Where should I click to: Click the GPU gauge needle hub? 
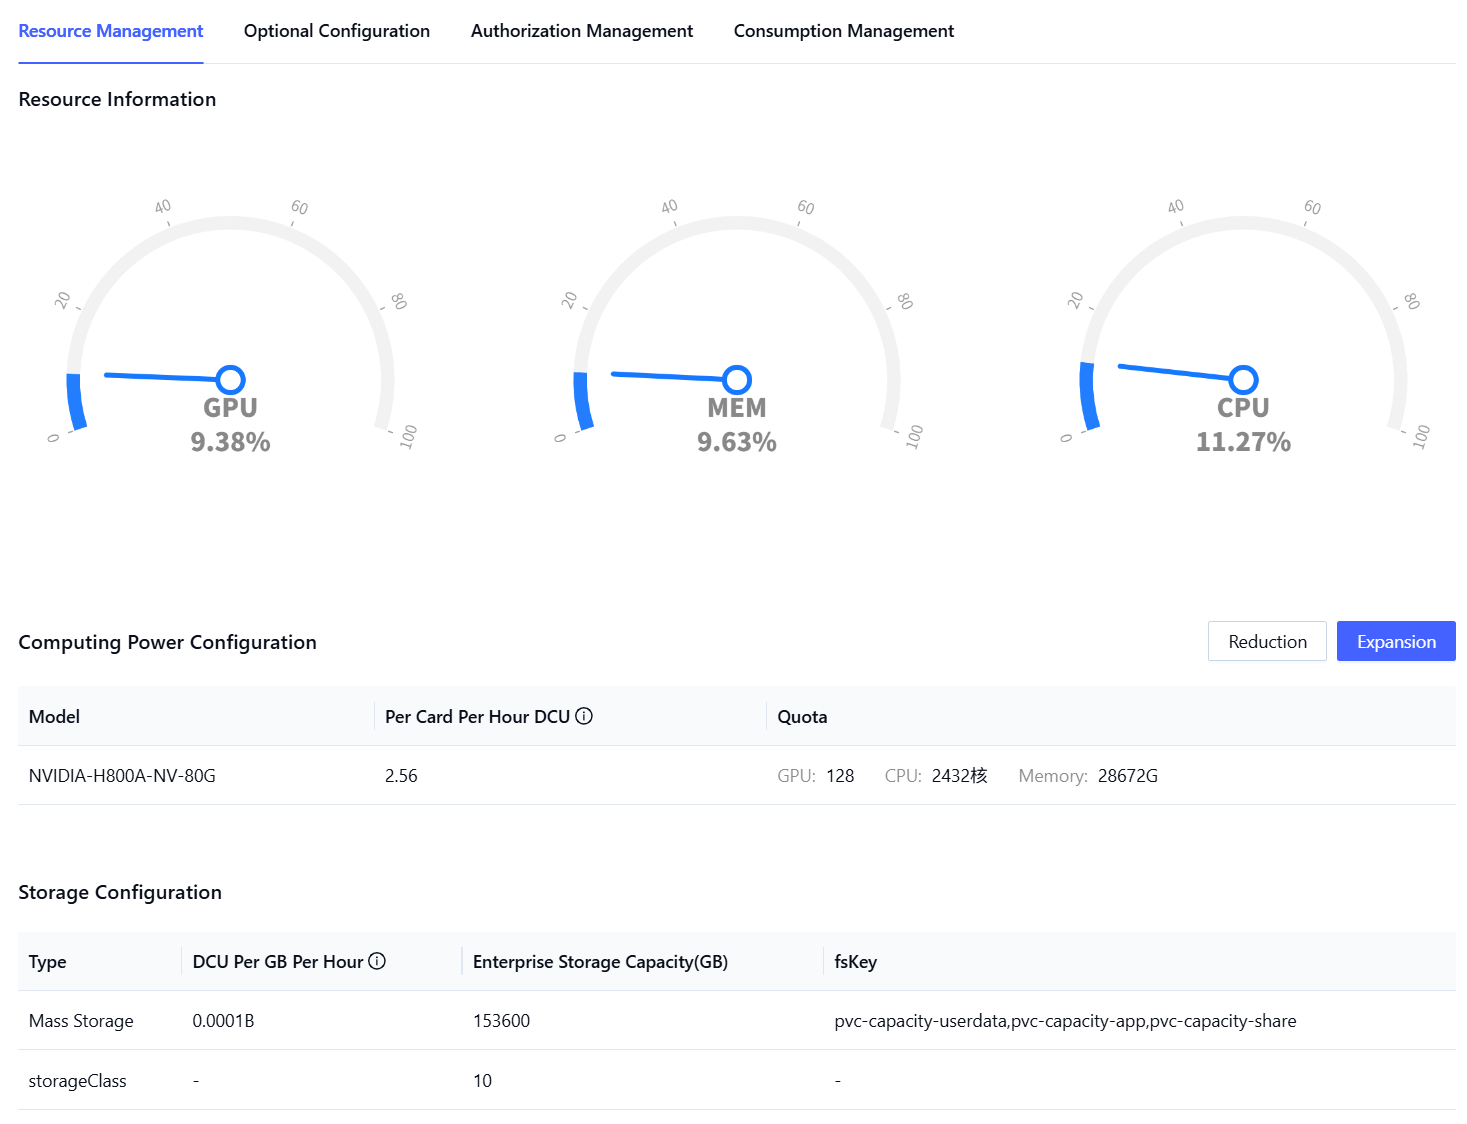coord(231,380)
